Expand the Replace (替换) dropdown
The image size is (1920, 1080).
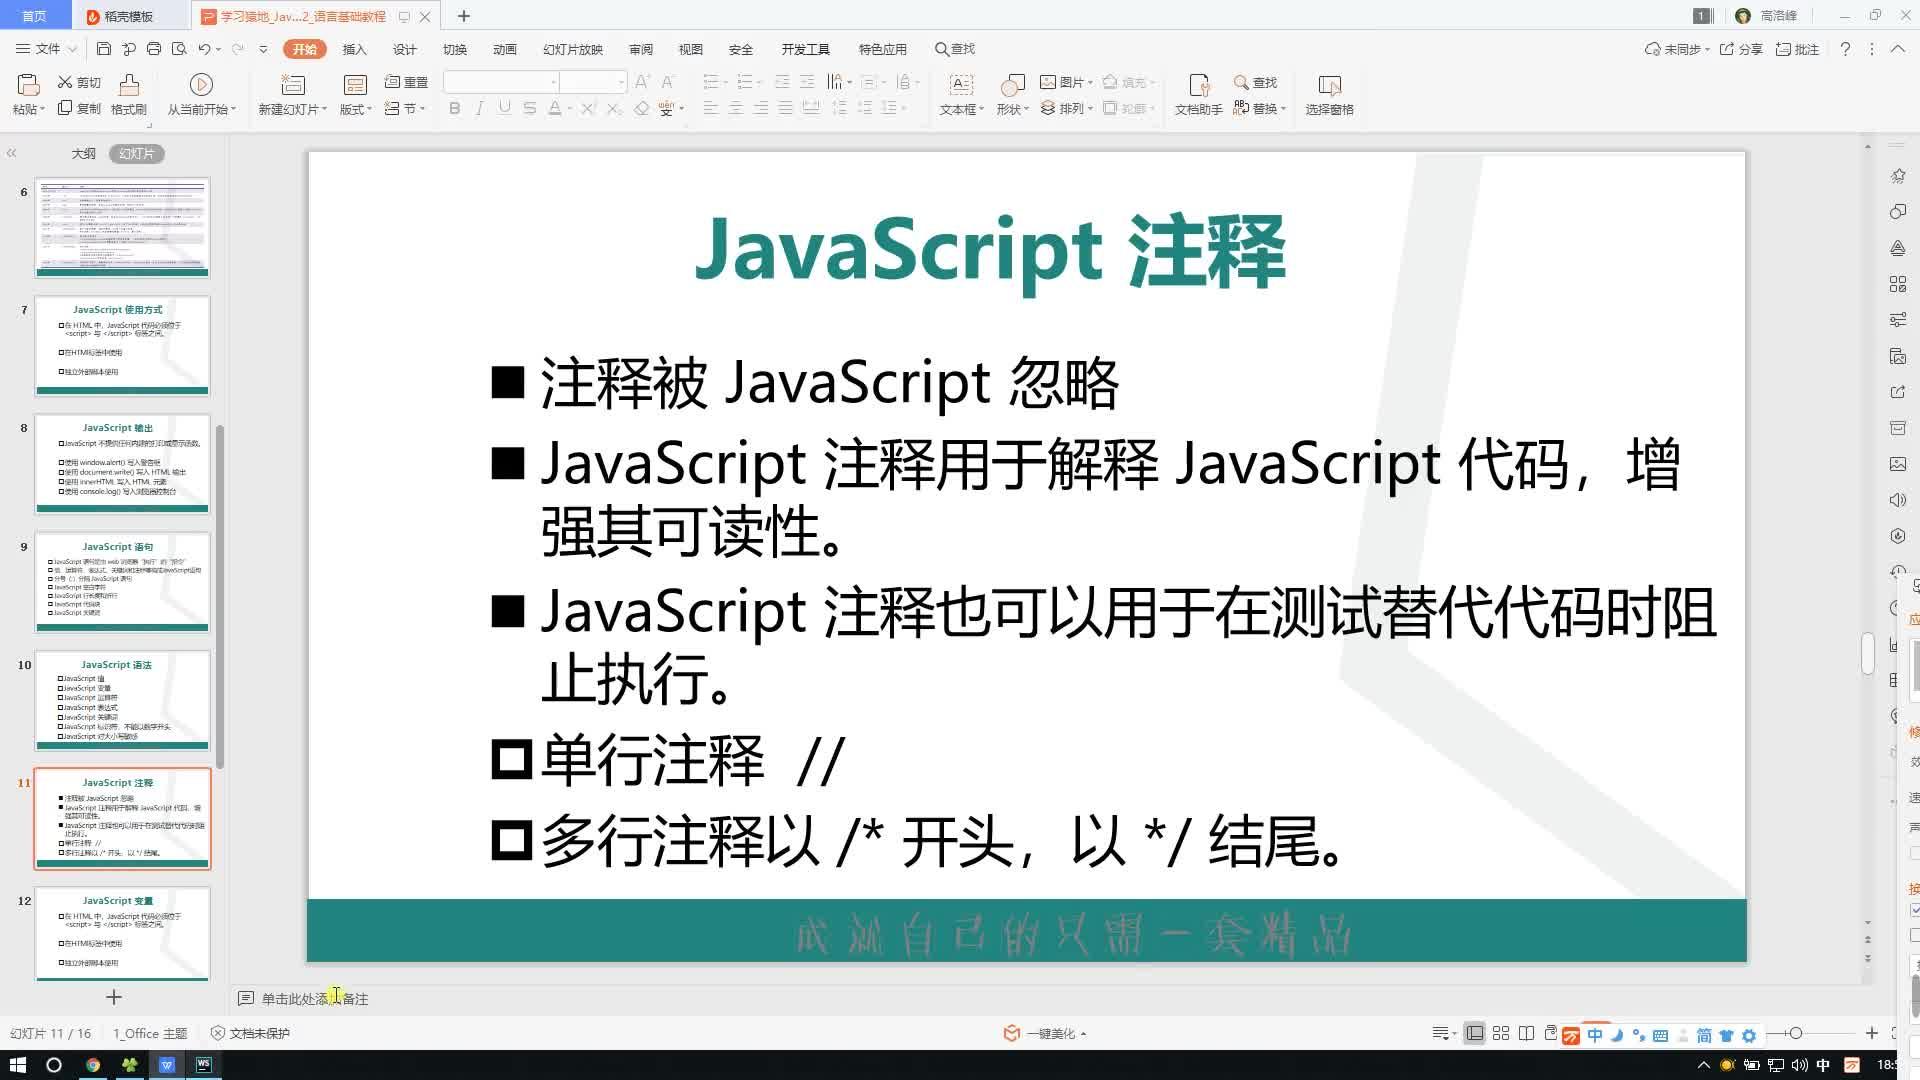(x=1283, y=109)
